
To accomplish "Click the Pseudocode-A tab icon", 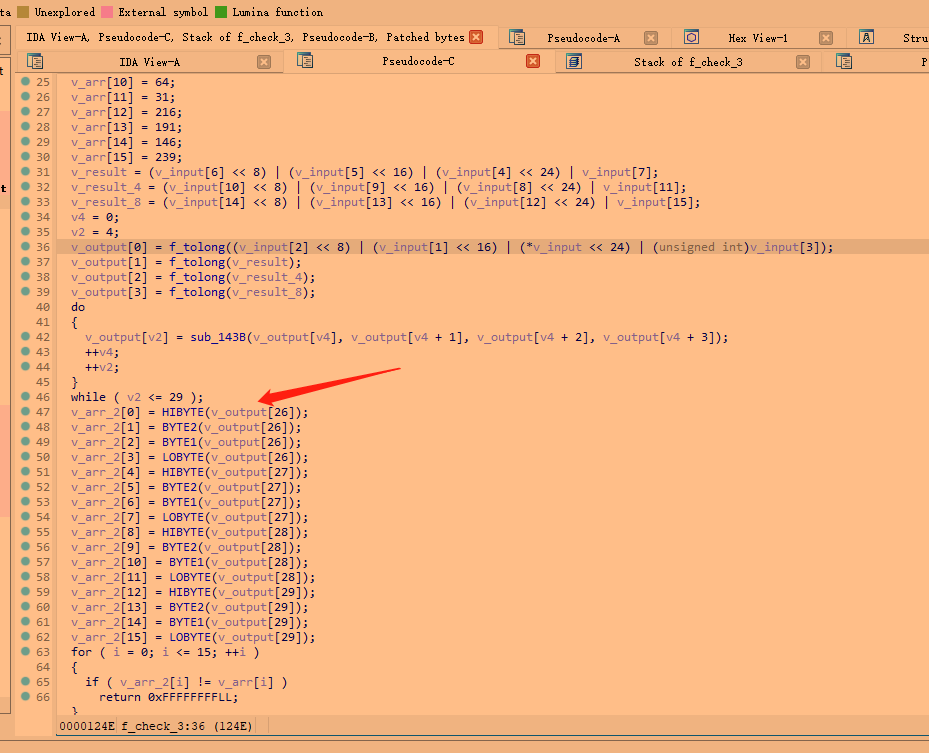I will [x=517, y=35].
